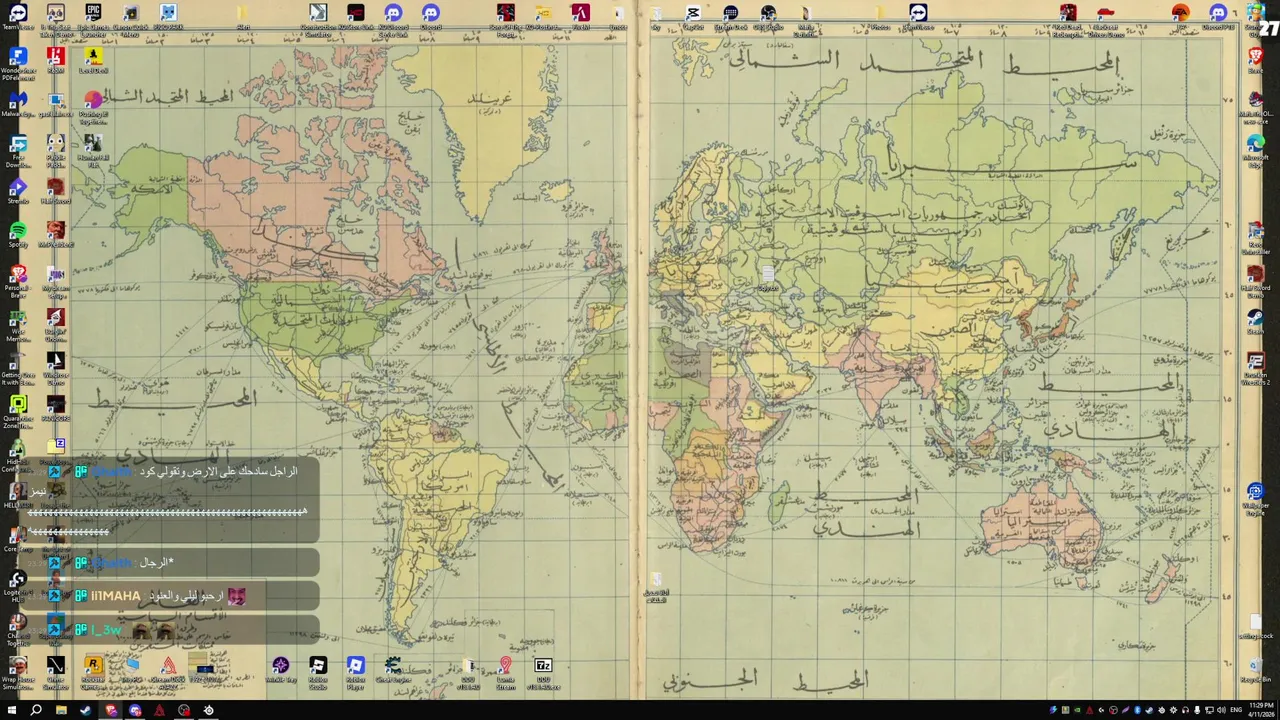Launch the EA app desktop icon

pos(1181,17)
